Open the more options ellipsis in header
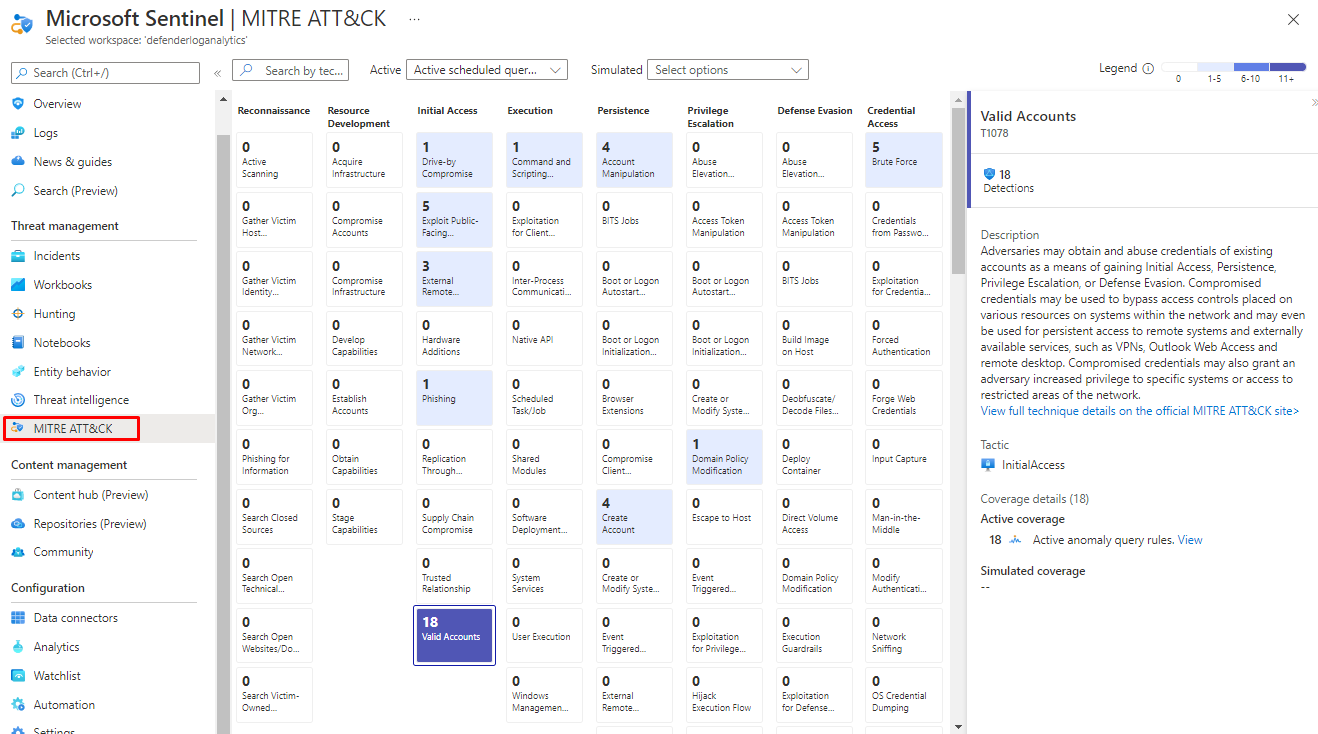The image size is (1318, 734). point(414,19)
